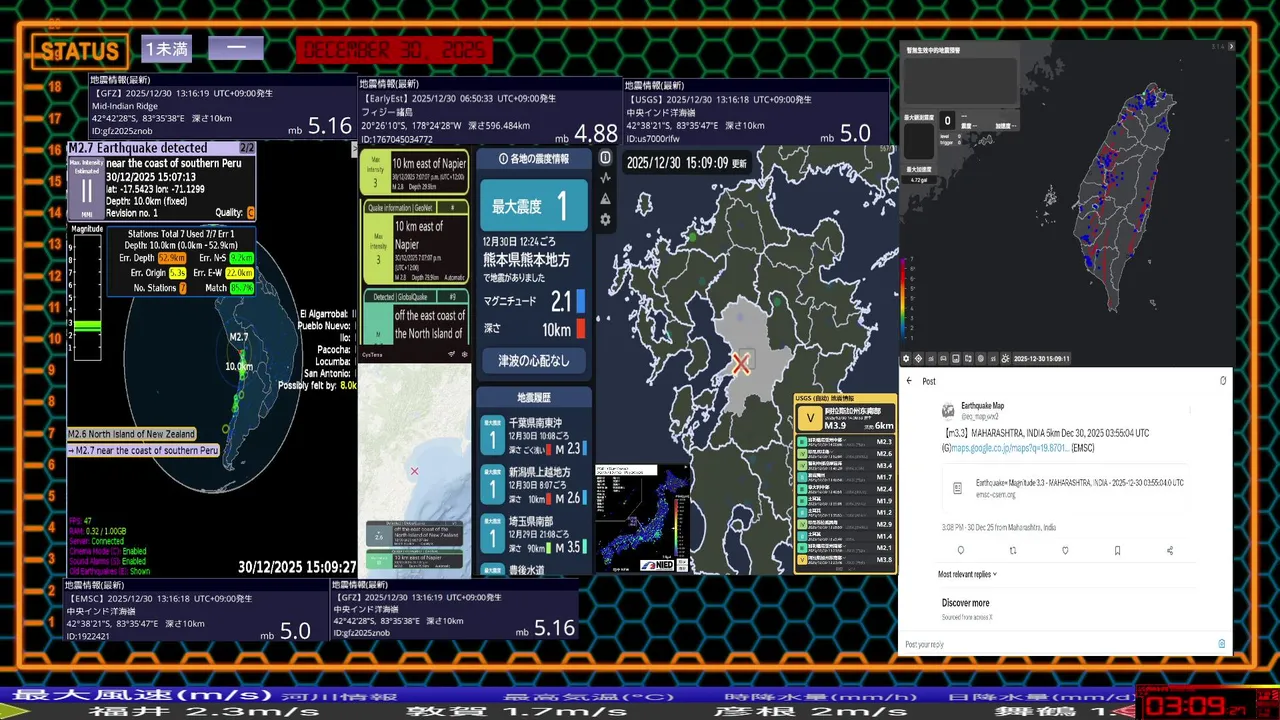
Task: Click Quality C badge in GlobalQuake panel
Action: (x=250, y=213)
